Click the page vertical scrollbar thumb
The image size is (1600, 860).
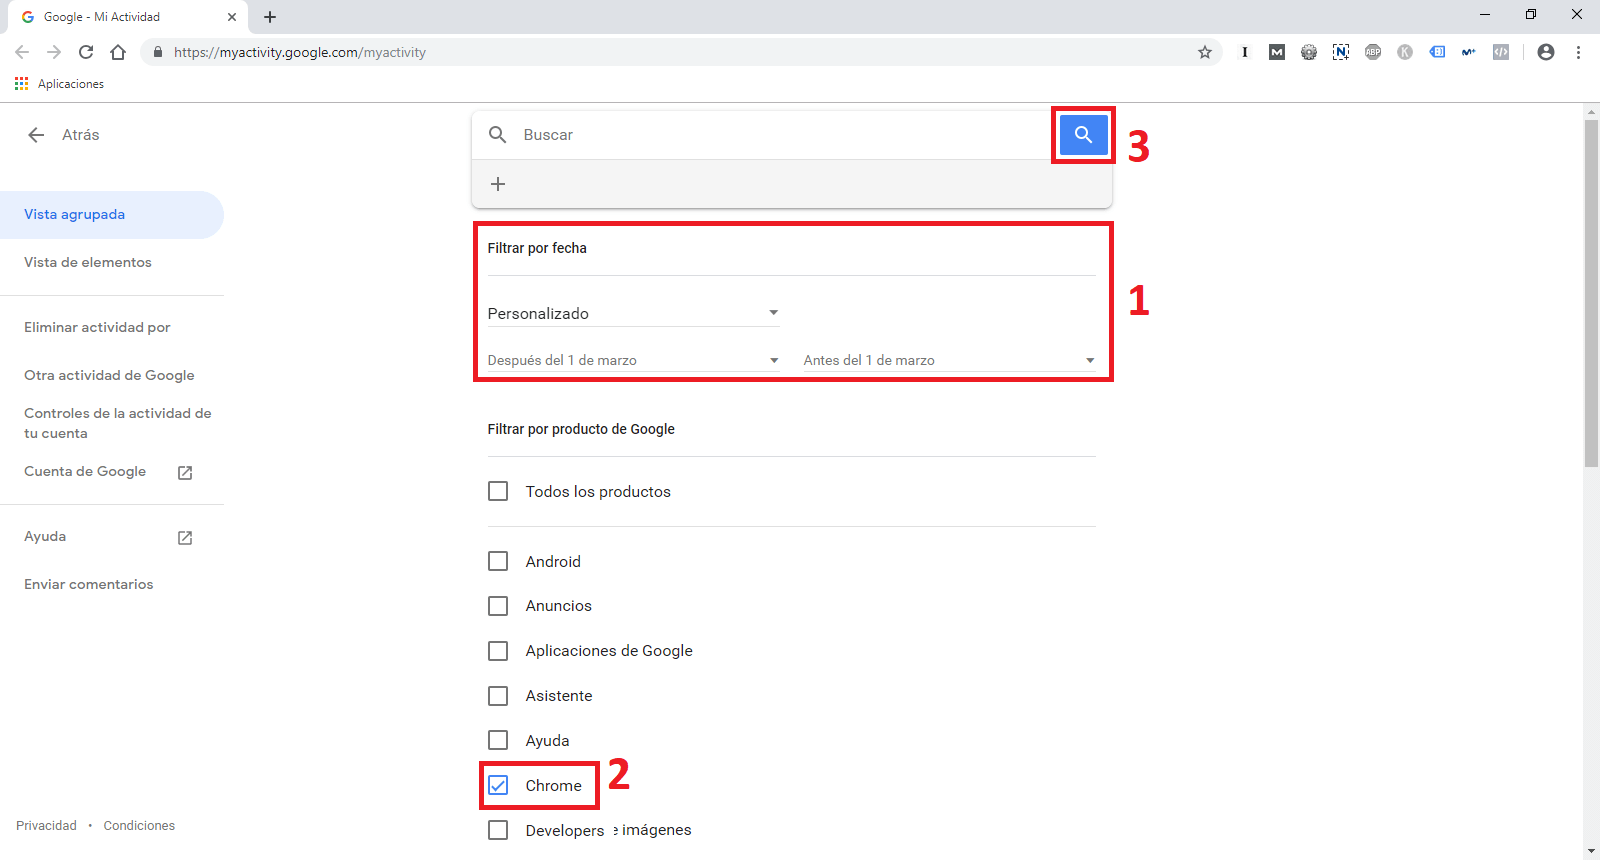click(1591, 292)
